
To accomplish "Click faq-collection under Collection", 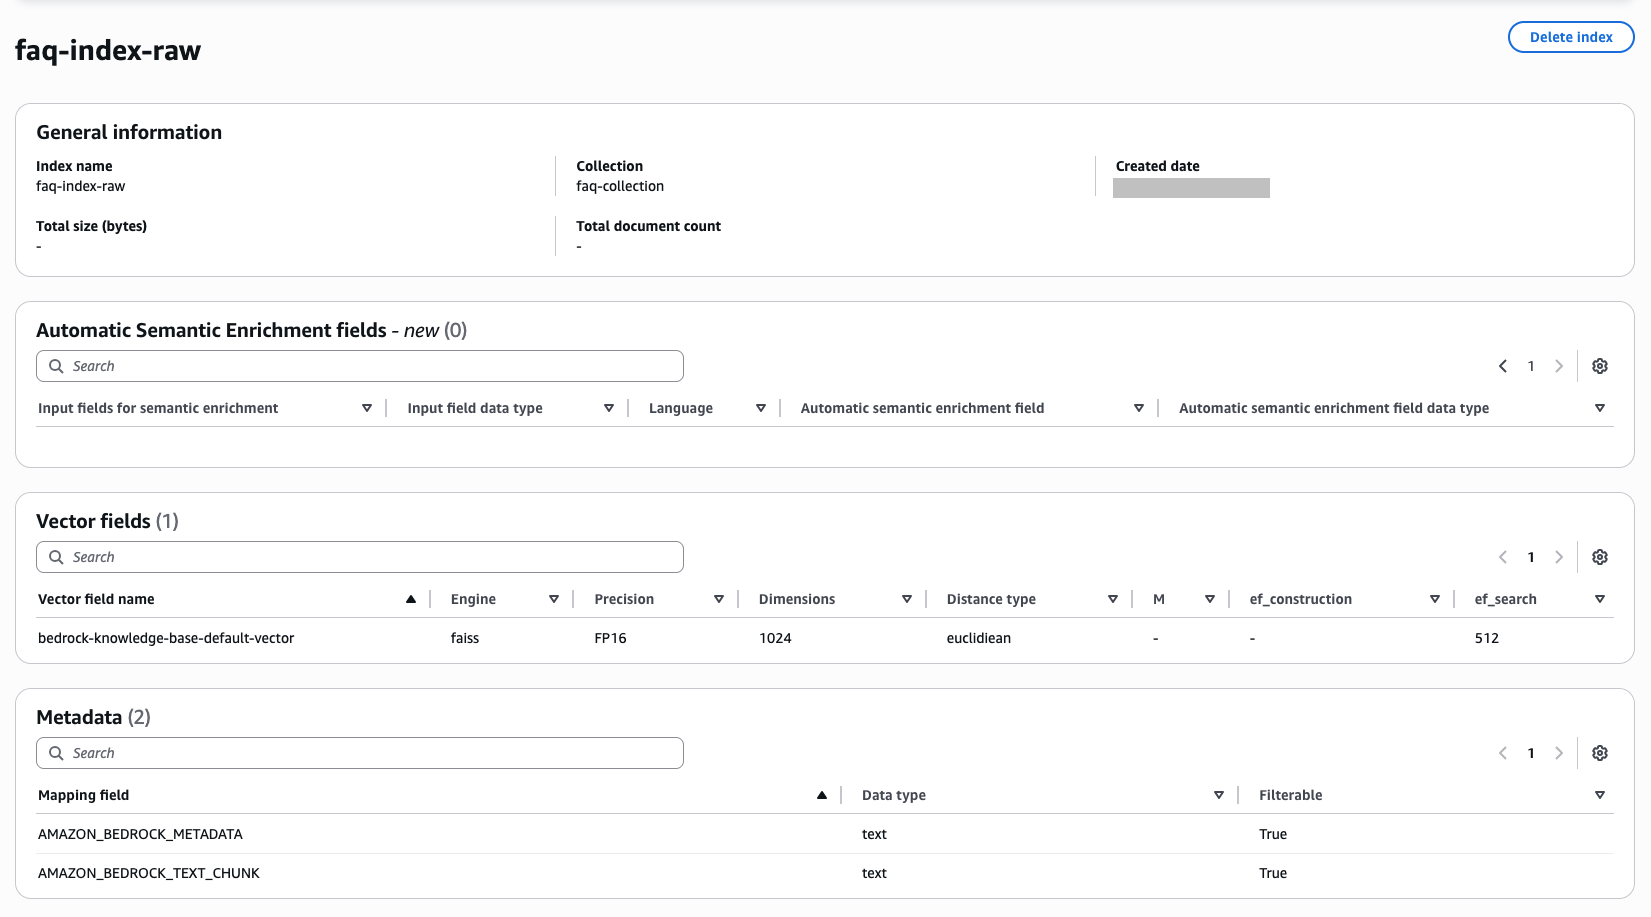I will tap(620, 186).
